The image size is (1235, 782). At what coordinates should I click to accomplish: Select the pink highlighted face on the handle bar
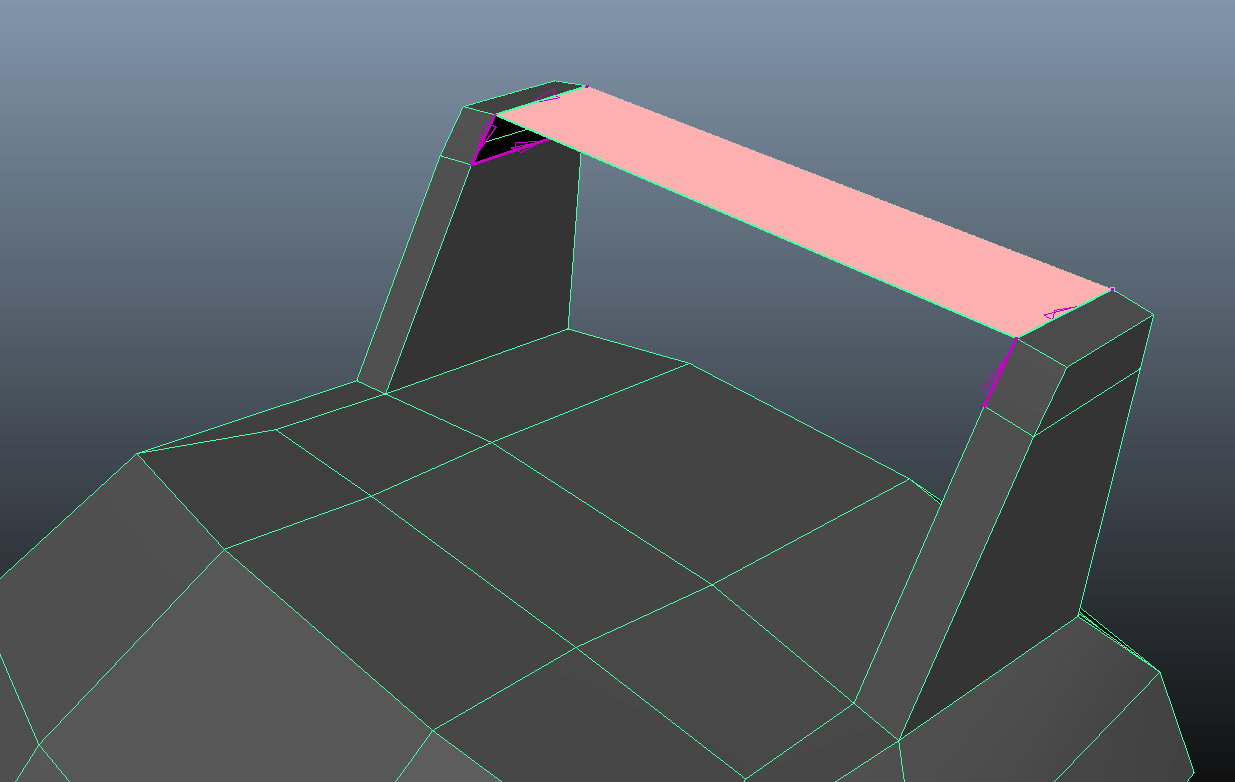coord(800,210)
